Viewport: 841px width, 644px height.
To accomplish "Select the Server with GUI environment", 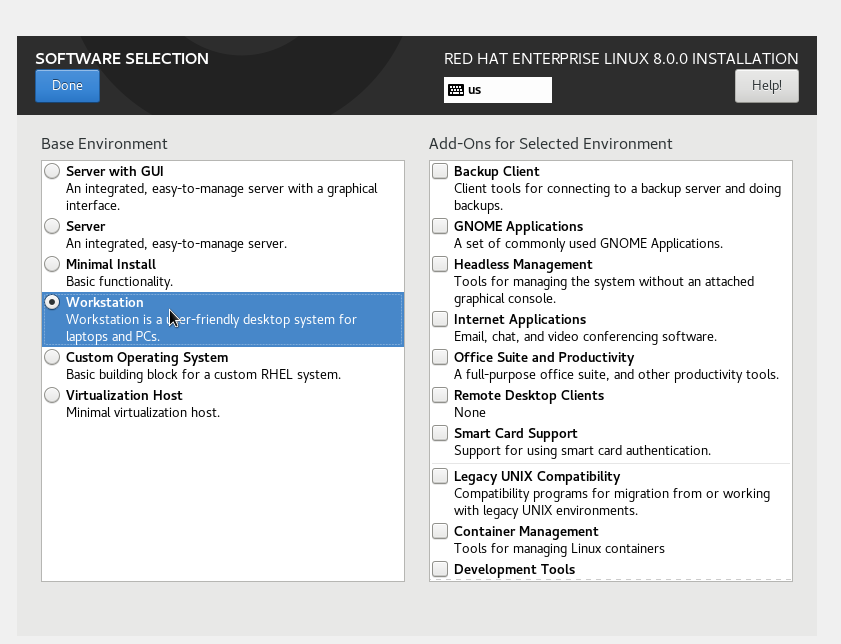I will coord(52,172).
